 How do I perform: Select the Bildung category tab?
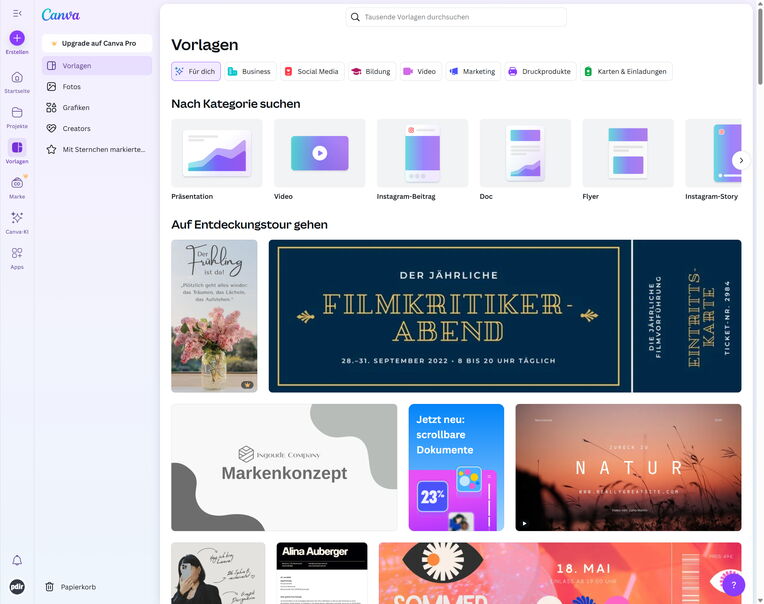tap(371, 72)
